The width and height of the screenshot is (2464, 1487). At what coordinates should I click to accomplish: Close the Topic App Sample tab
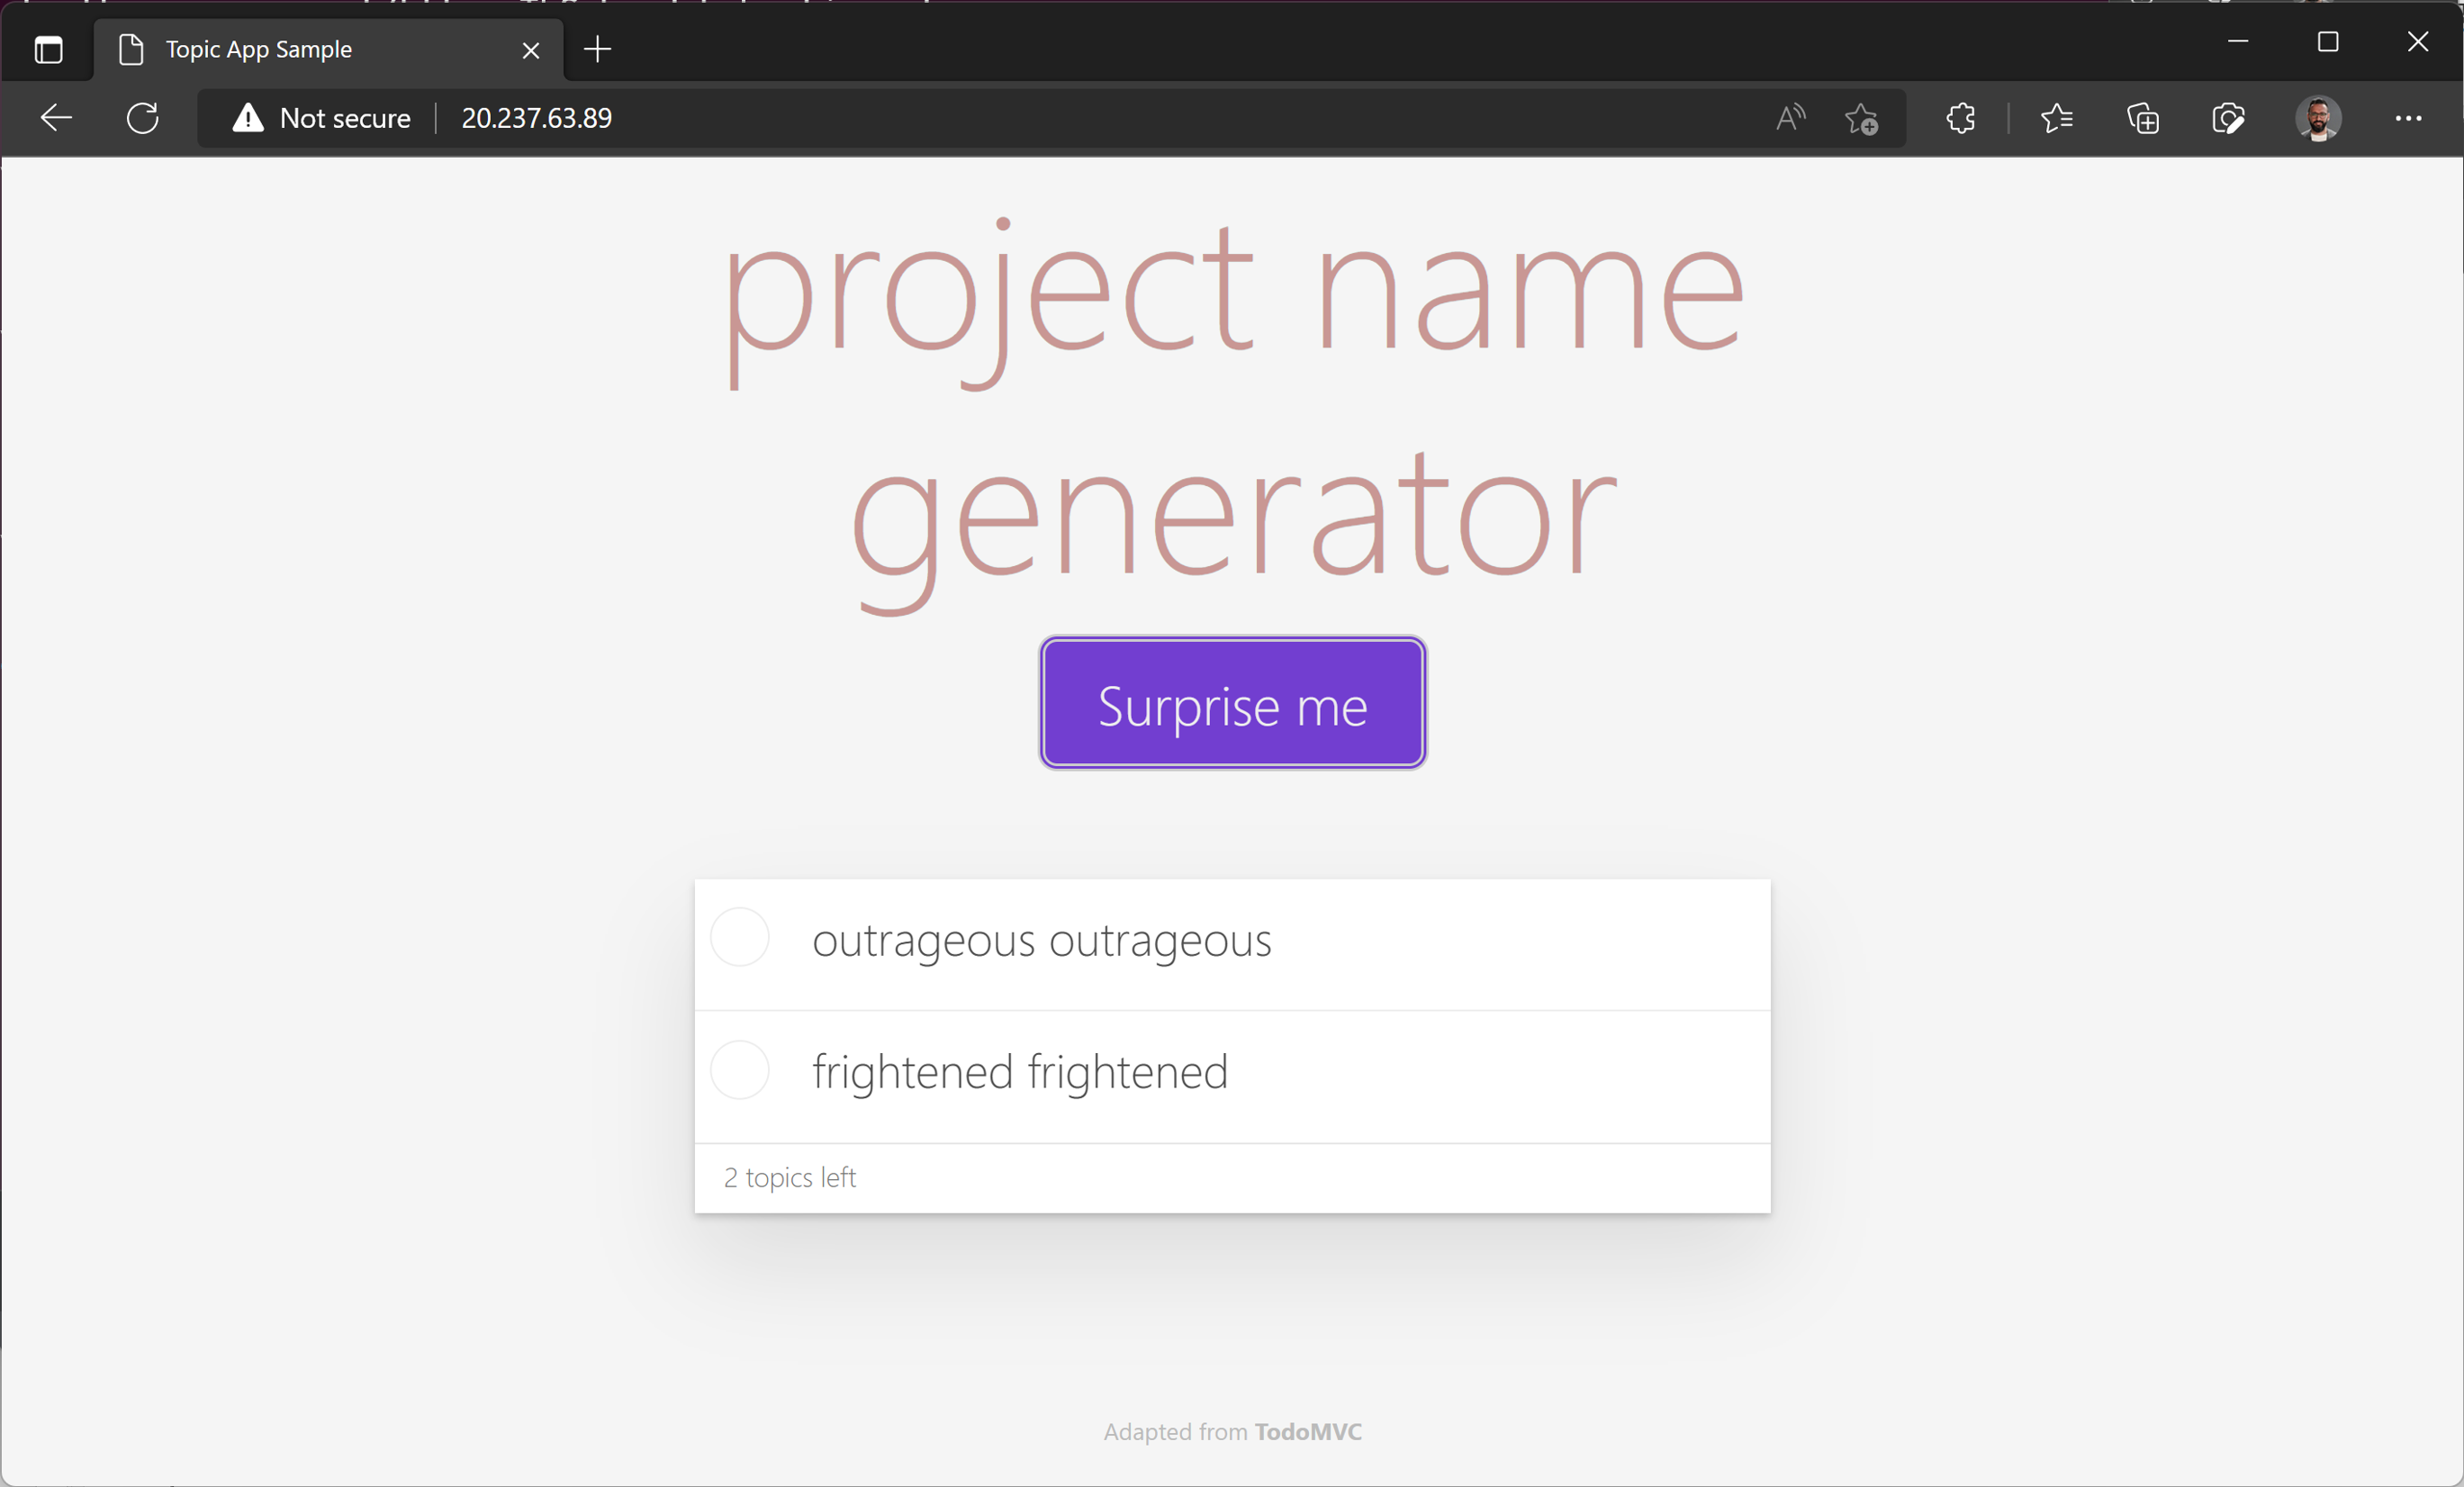coord(531,50)
